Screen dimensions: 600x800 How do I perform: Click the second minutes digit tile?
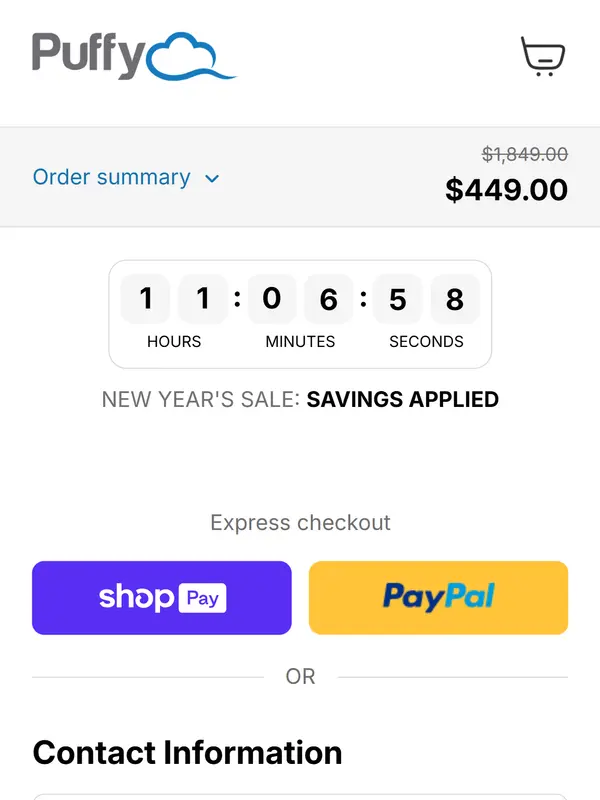pyautogui.click(x=329, y=299)
